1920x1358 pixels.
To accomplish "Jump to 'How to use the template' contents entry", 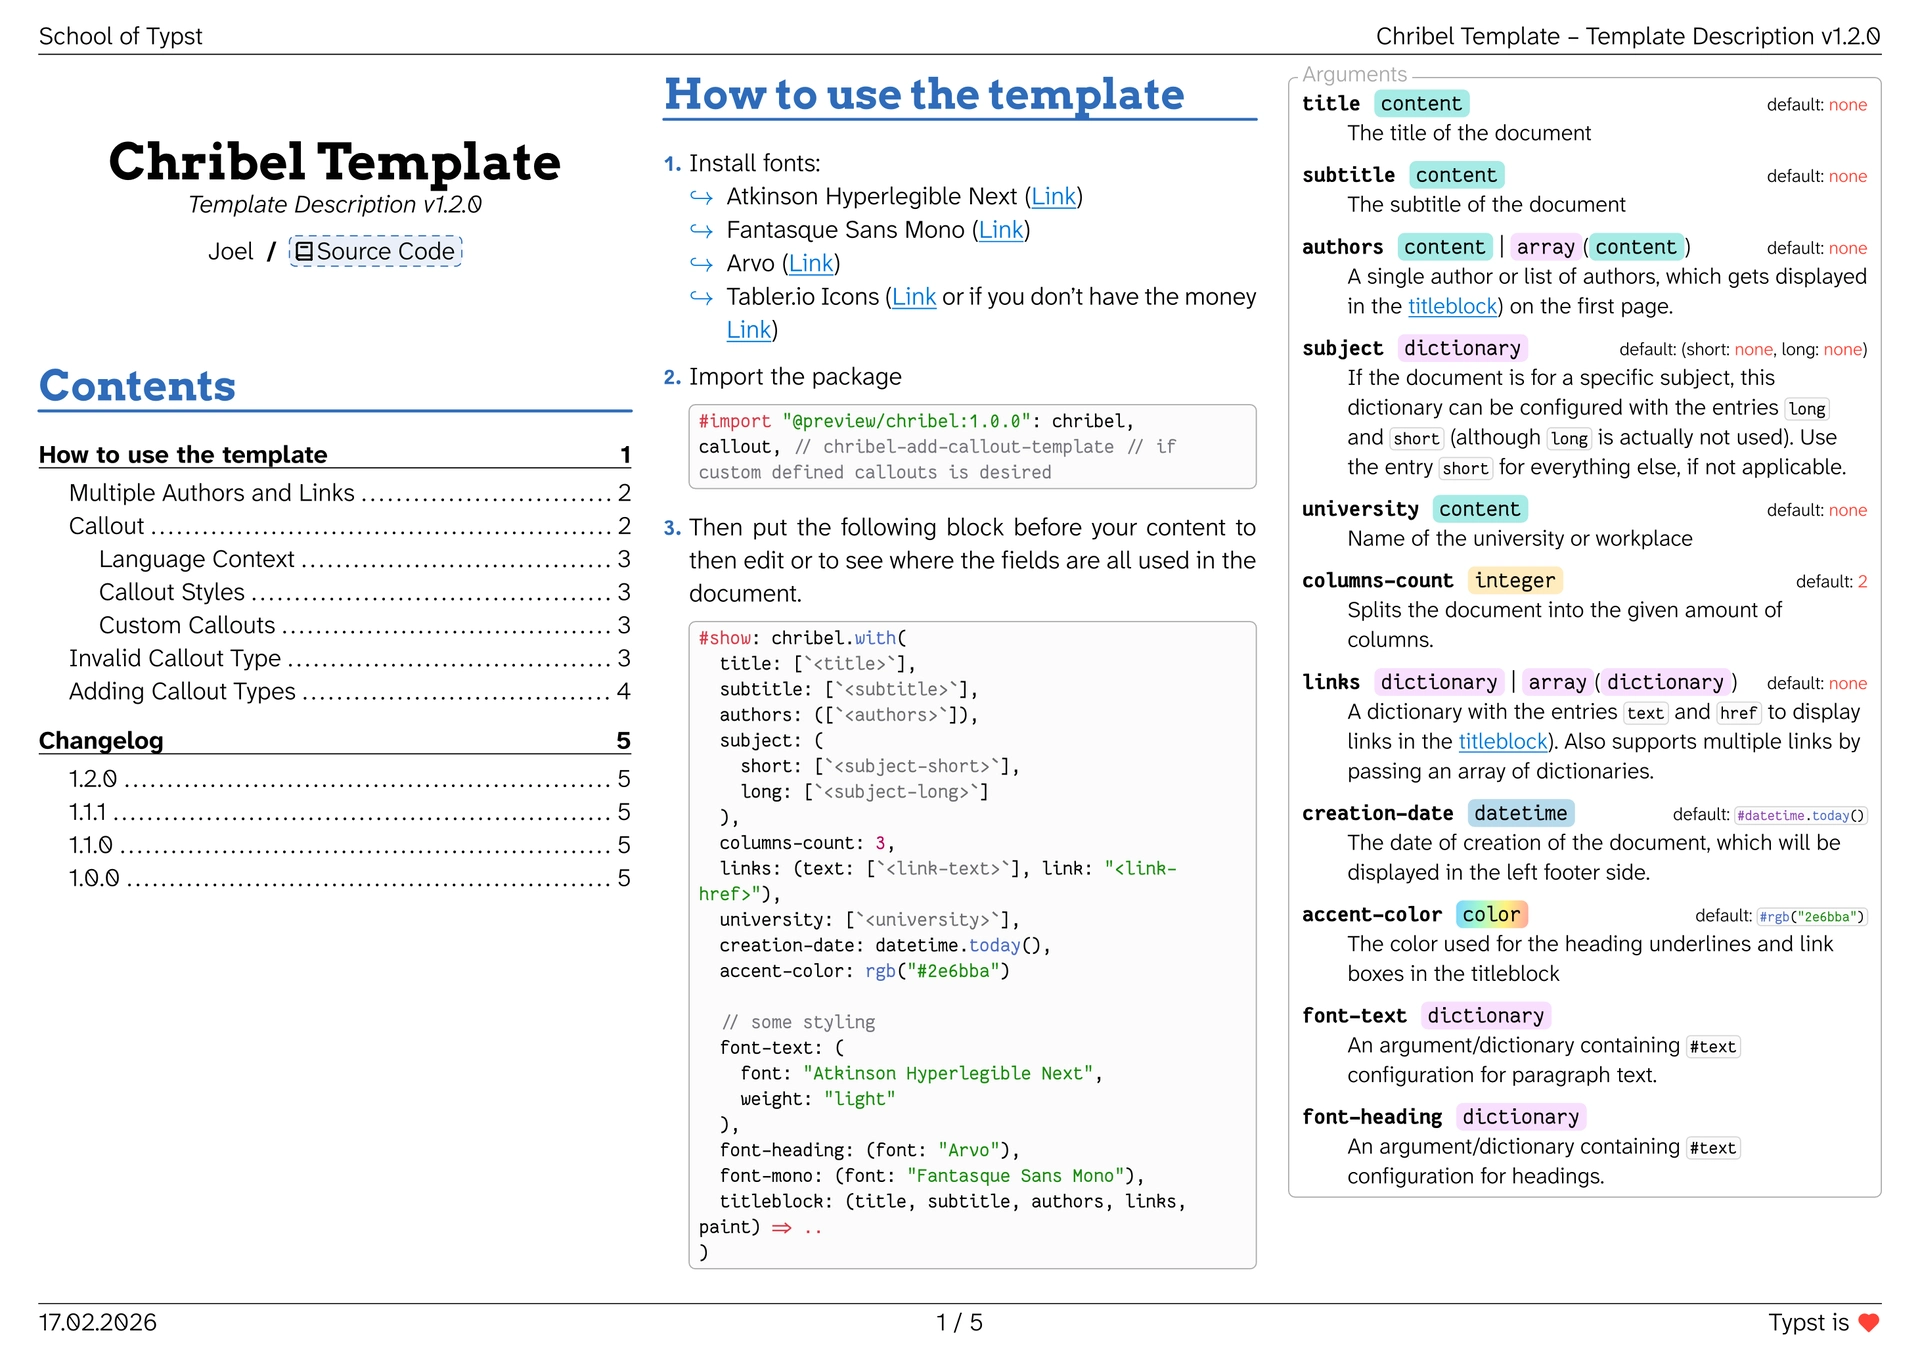I will coord(183,455).
